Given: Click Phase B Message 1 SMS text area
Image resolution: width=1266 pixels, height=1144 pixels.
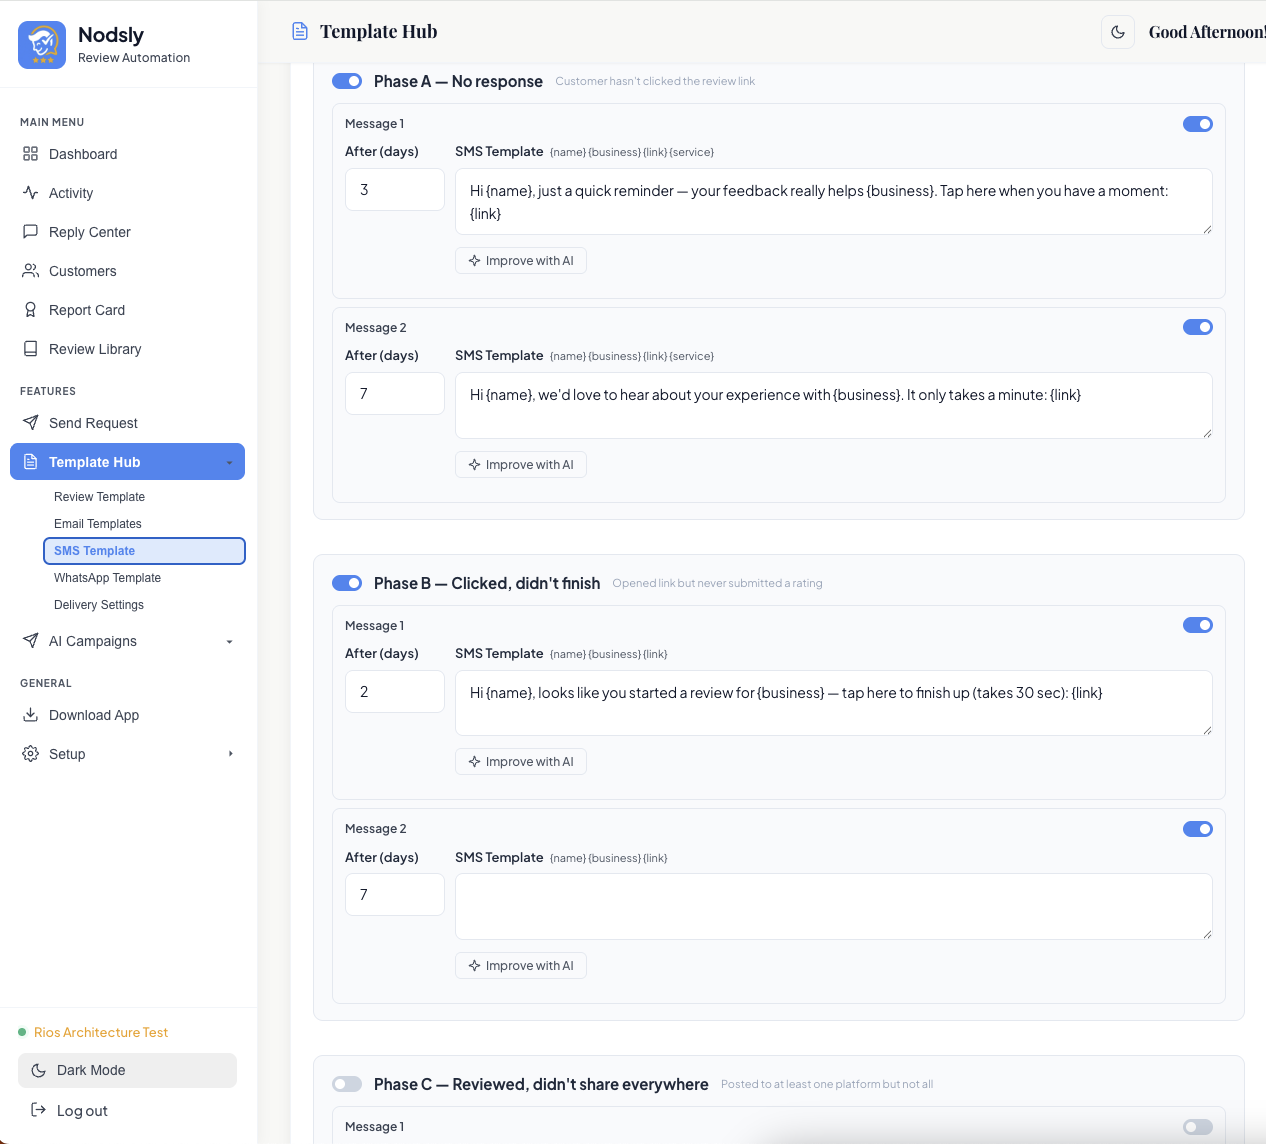Looking at the screenshot, I should (x=834, y=703).
